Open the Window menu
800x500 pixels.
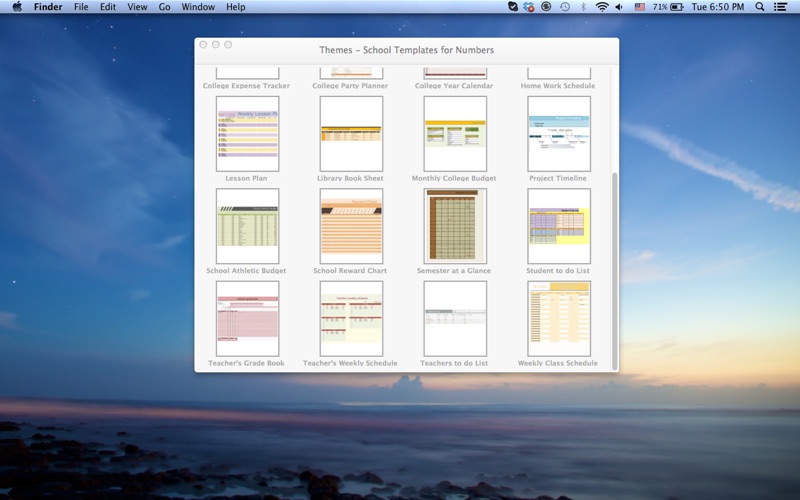pyautogui.click(x=198, y=7)
